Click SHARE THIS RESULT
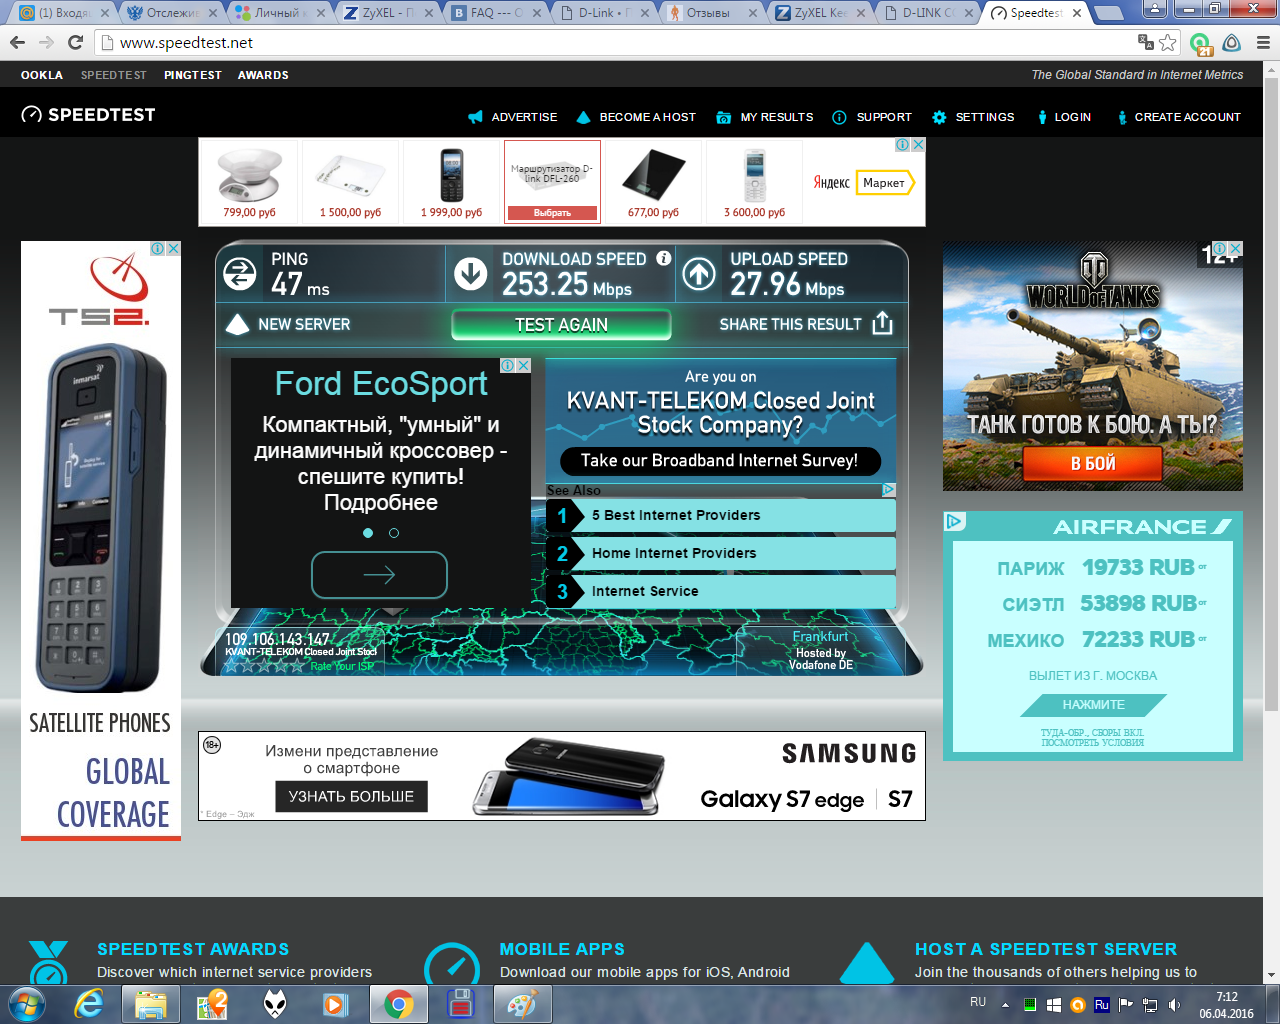The width and height of the screenshot is (1280, 1024). (790, 324)
